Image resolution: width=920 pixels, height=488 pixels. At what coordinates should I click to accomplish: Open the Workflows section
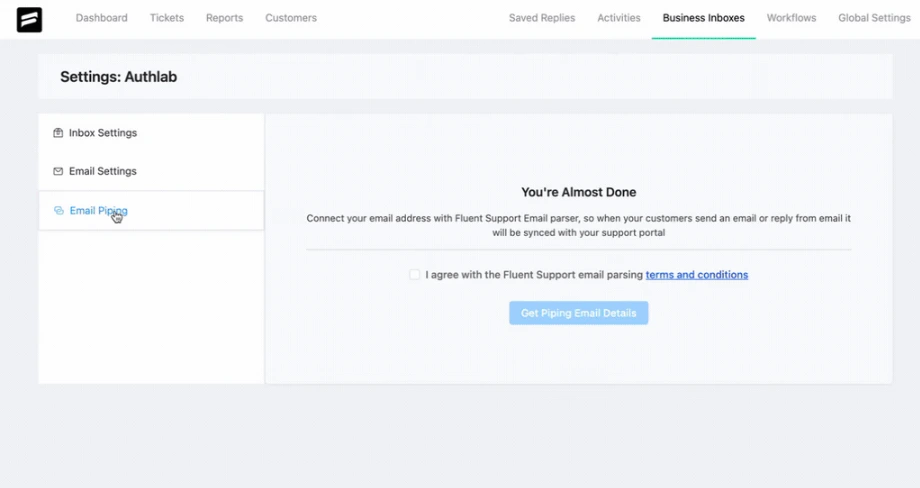pyautogui.click(x=792, y=18)
